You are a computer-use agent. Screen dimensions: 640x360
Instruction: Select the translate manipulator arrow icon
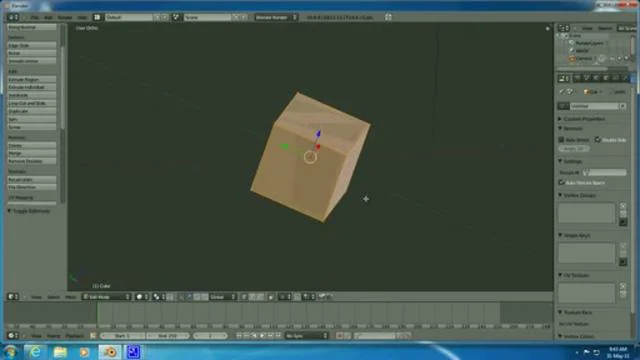189,297
